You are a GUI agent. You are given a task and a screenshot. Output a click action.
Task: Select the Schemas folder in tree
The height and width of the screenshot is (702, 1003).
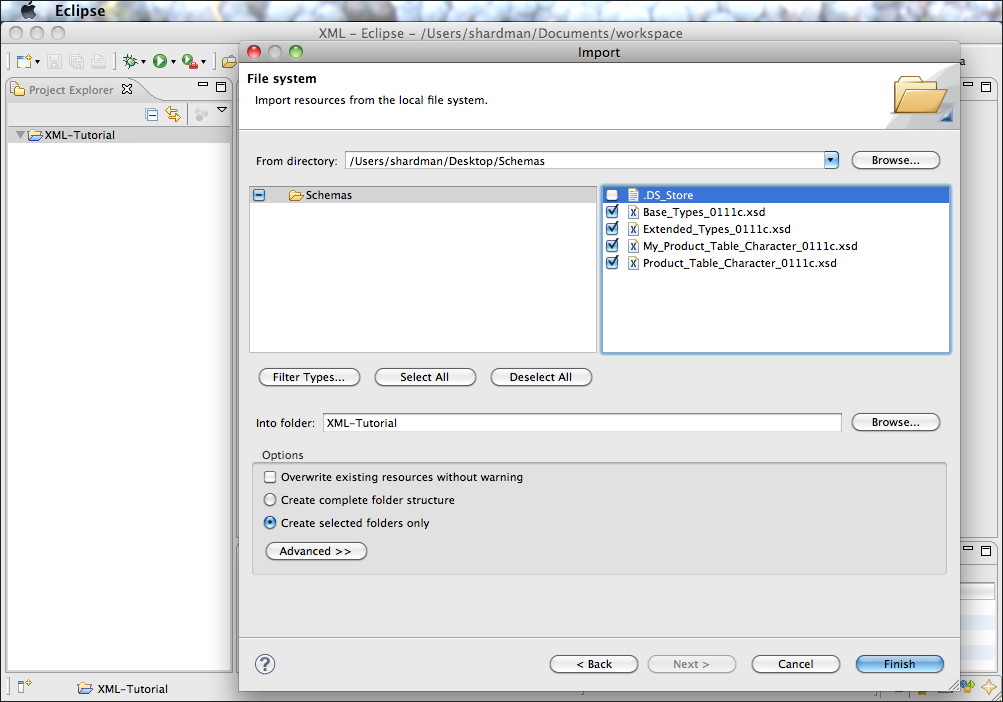[x=328, y=195]
